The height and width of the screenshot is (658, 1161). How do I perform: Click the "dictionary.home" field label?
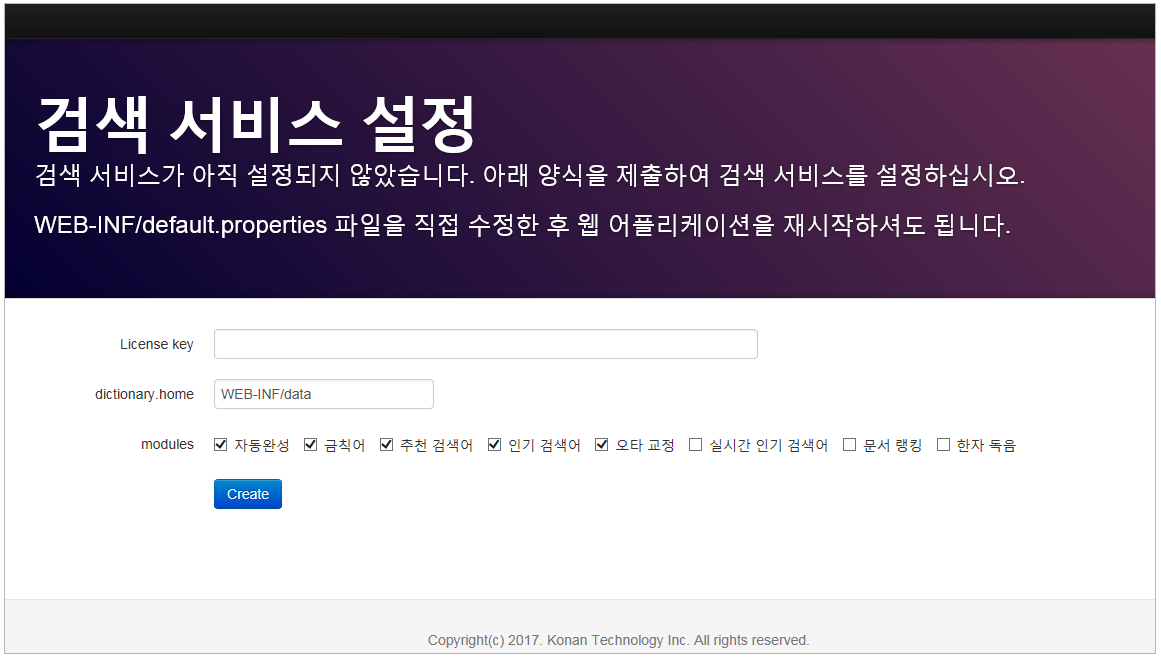point(144,394)
